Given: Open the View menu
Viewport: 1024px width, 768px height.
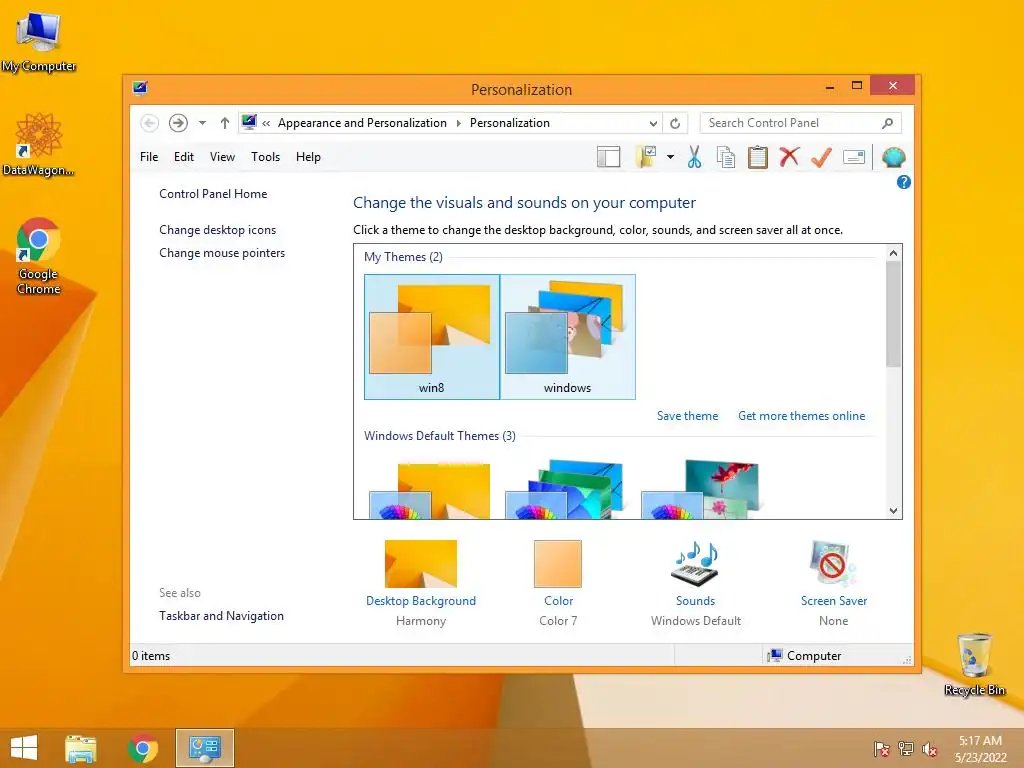Looking at the screenshot, I should click(222, 157).
